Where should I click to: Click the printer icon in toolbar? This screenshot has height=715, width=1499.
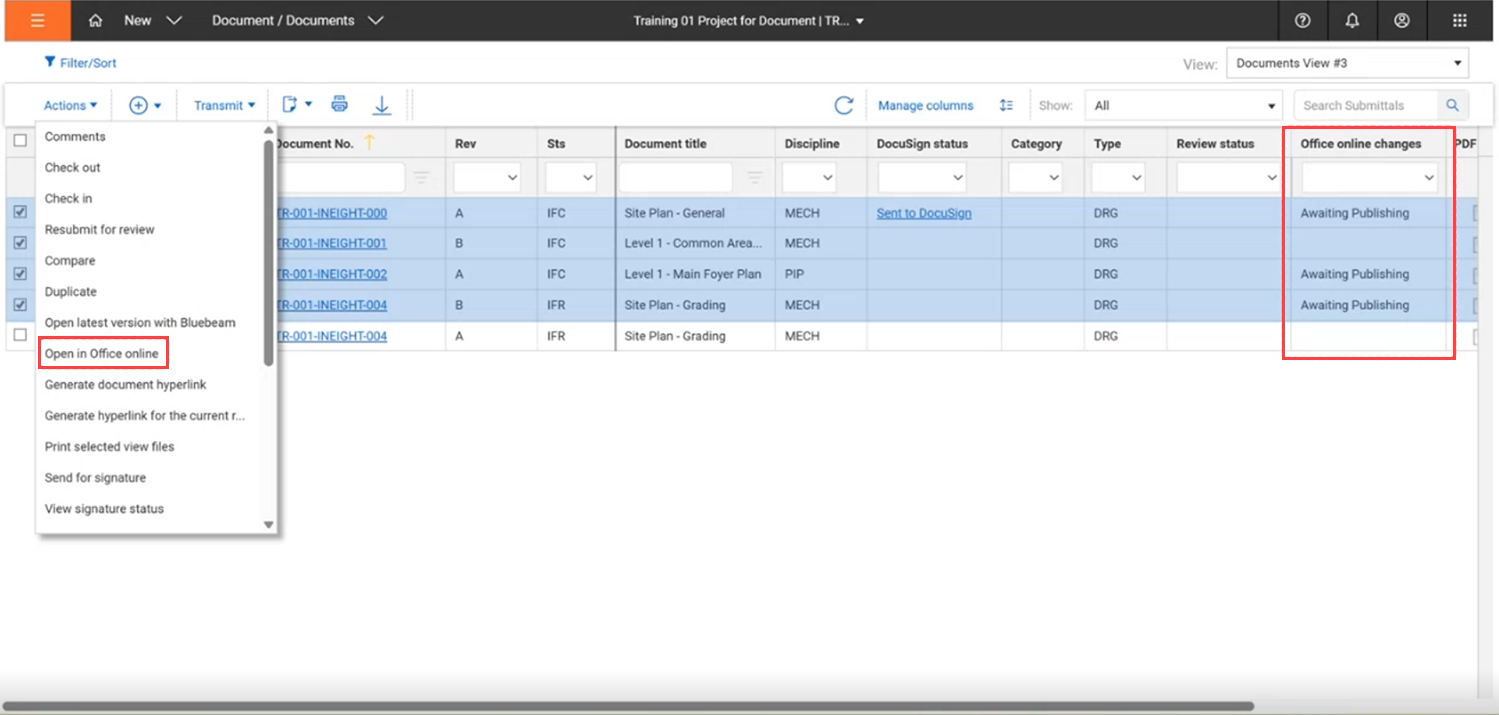pos(339,104)
